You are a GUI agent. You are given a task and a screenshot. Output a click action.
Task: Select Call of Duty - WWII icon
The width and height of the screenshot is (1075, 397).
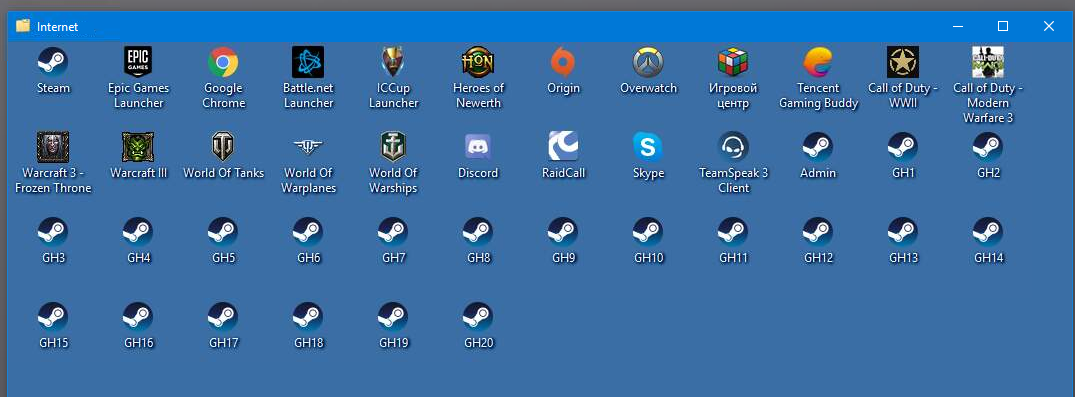pyautogui.click(x=903, y=62)
